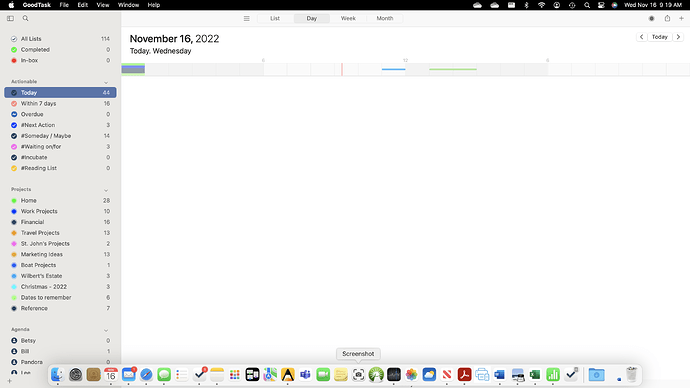Viewport: 690px width, 388px height.
Task: Open FaceTime from the dock
Action: pyautogui.click(x=323, y=375)
